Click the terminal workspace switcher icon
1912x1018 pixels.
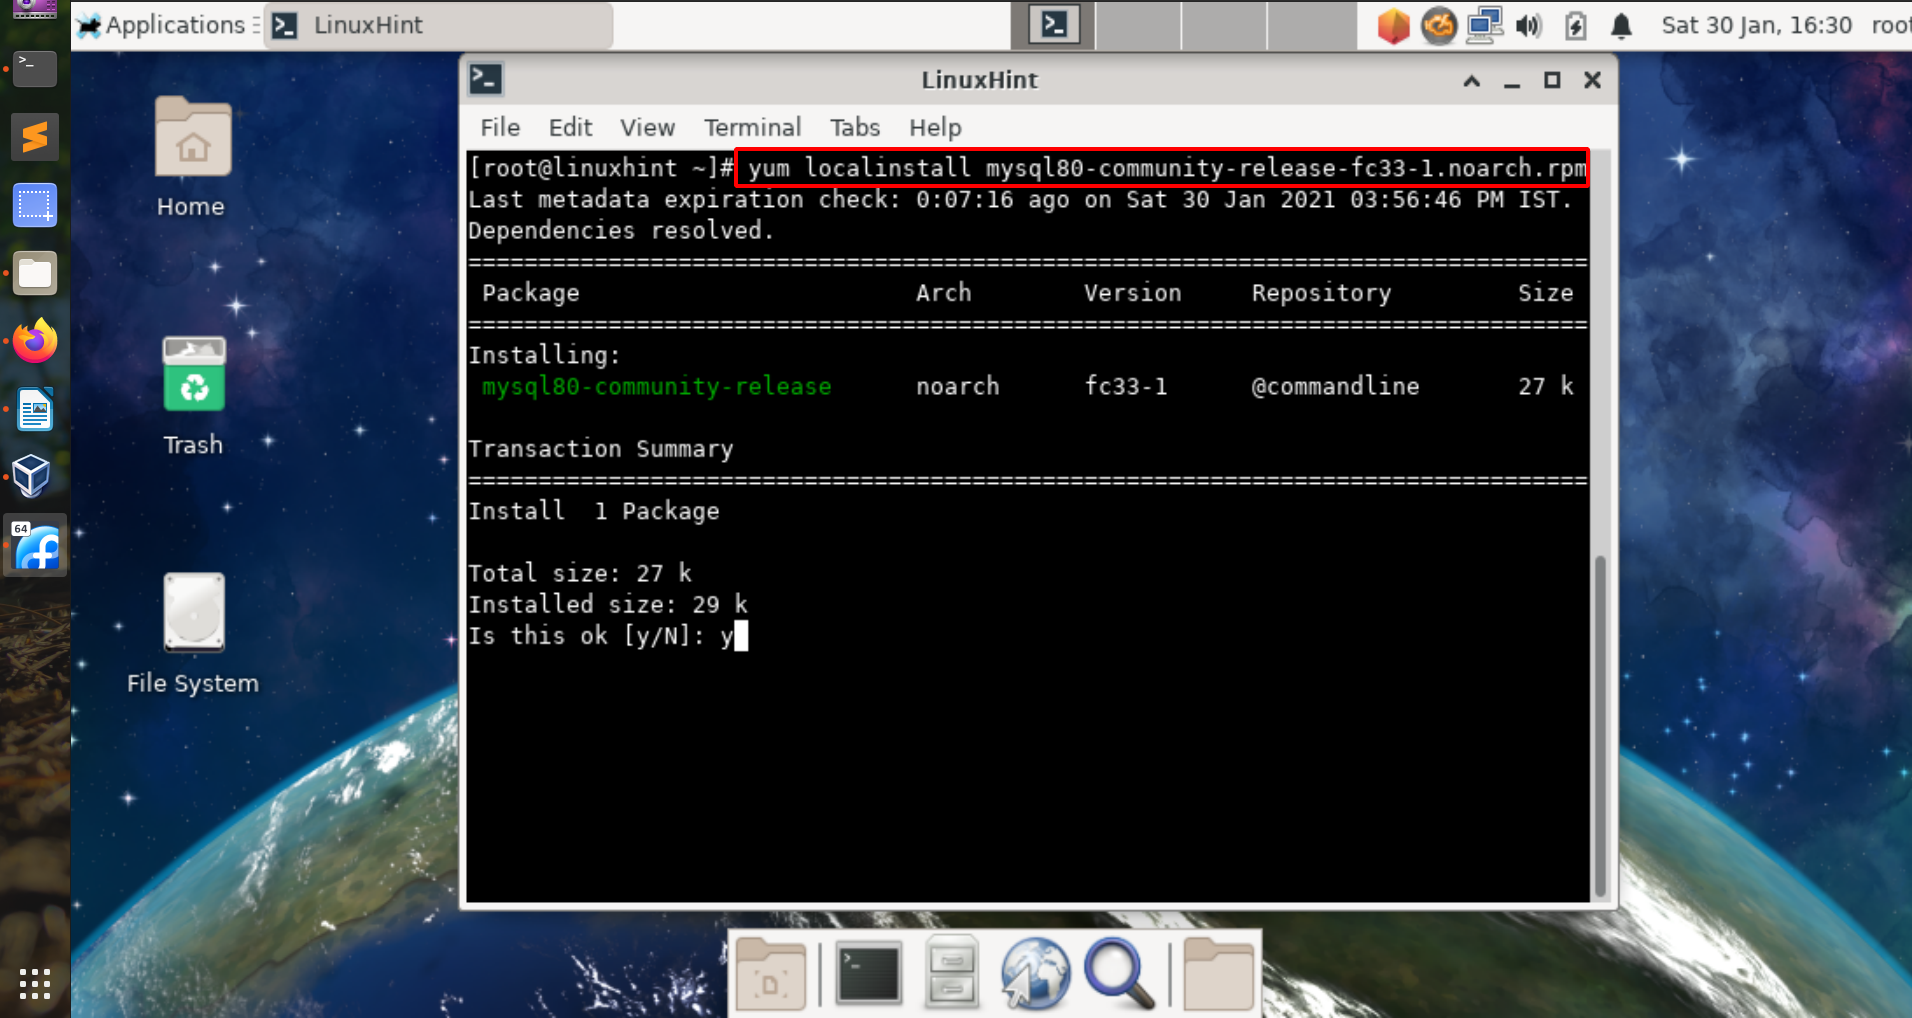tap(1054, 25)
